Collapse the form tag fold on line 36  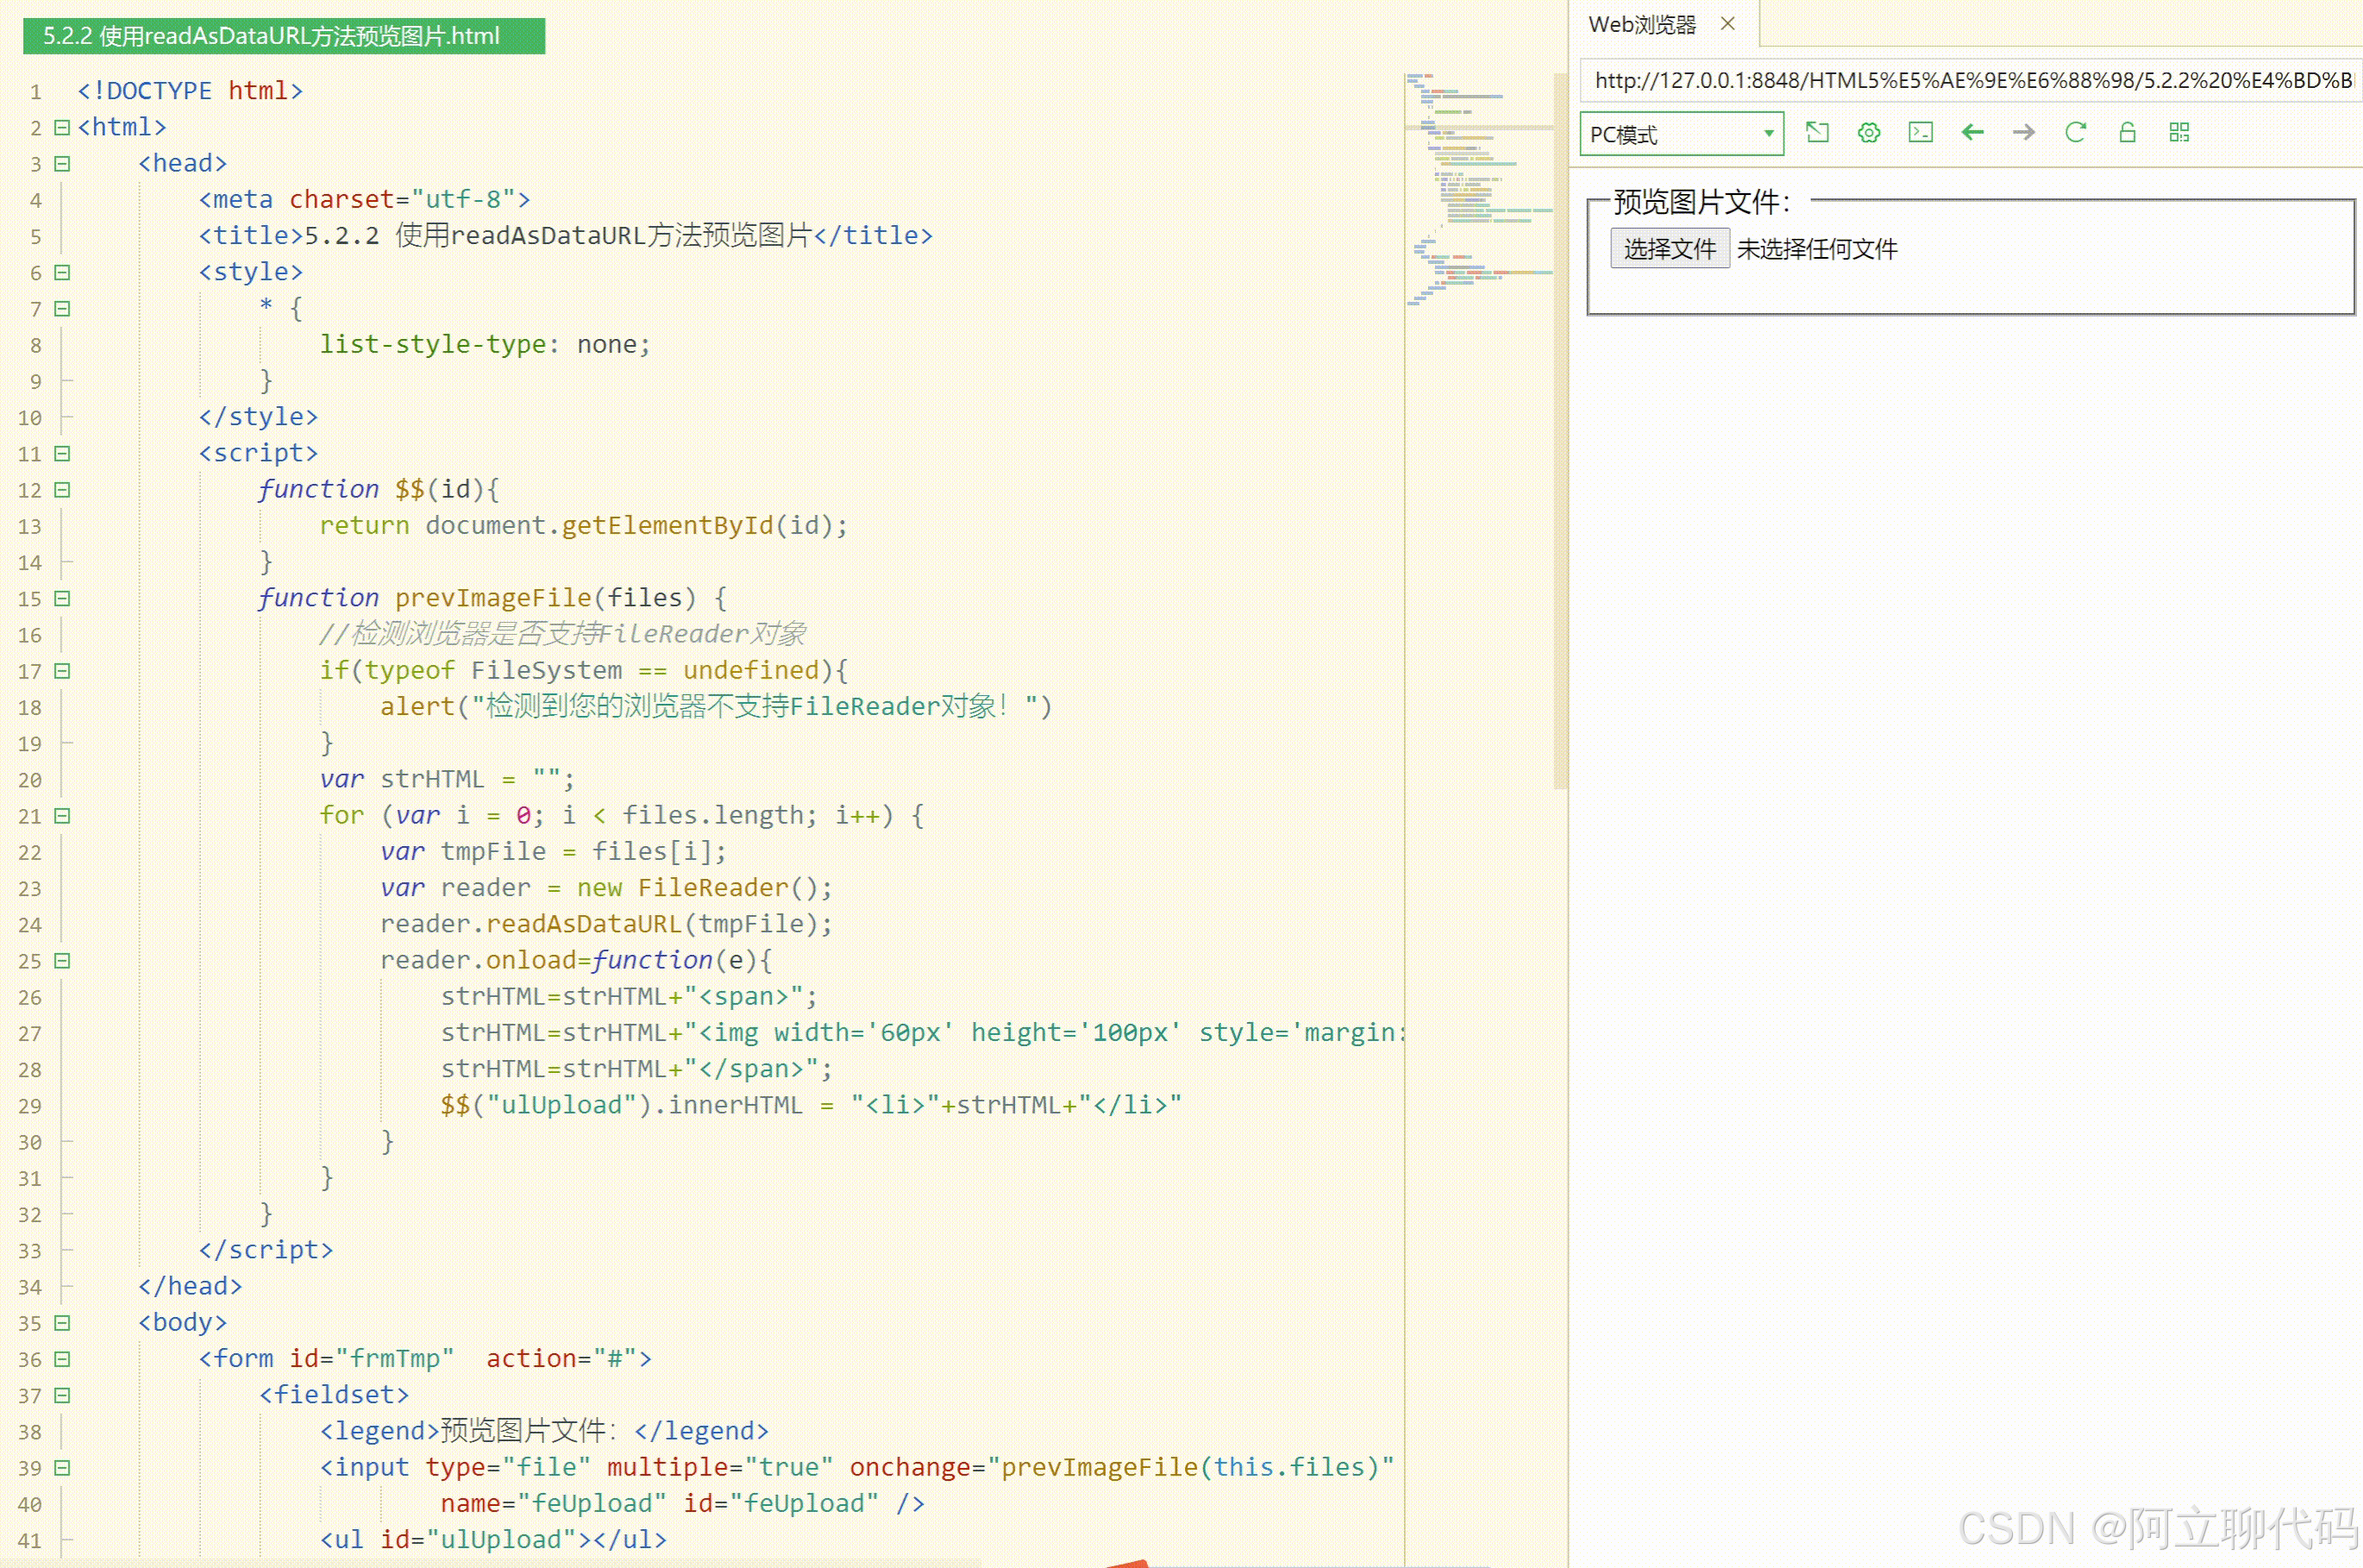coord(62,1358)
